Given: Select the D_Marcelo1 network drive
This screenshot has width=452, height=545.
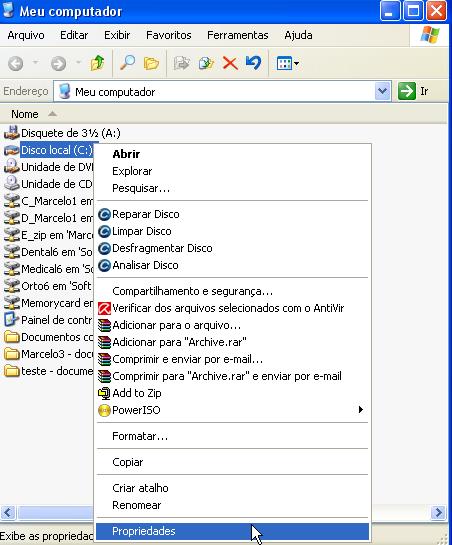Looking at the screenshot, I should 49,218.
